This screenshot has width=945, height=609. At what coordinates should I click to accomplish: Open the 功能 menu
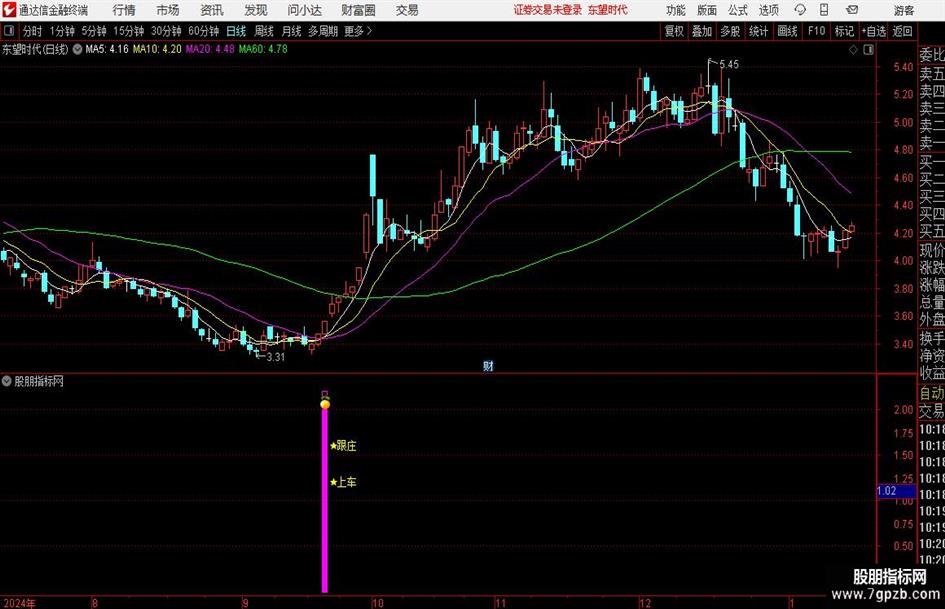[x=676, y=10]
